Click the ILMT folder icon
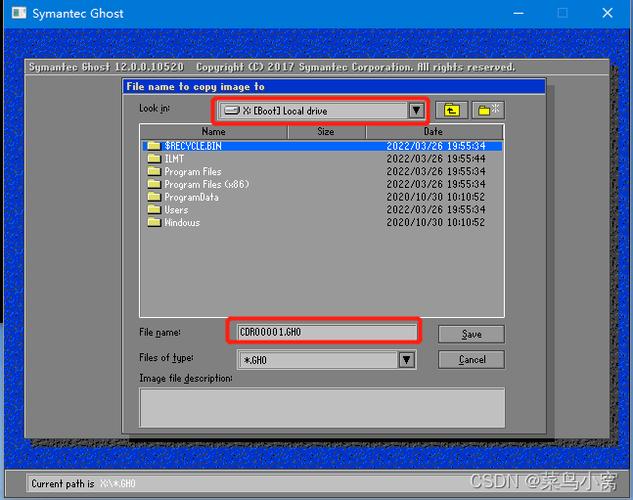 click(x=154, y=159)
